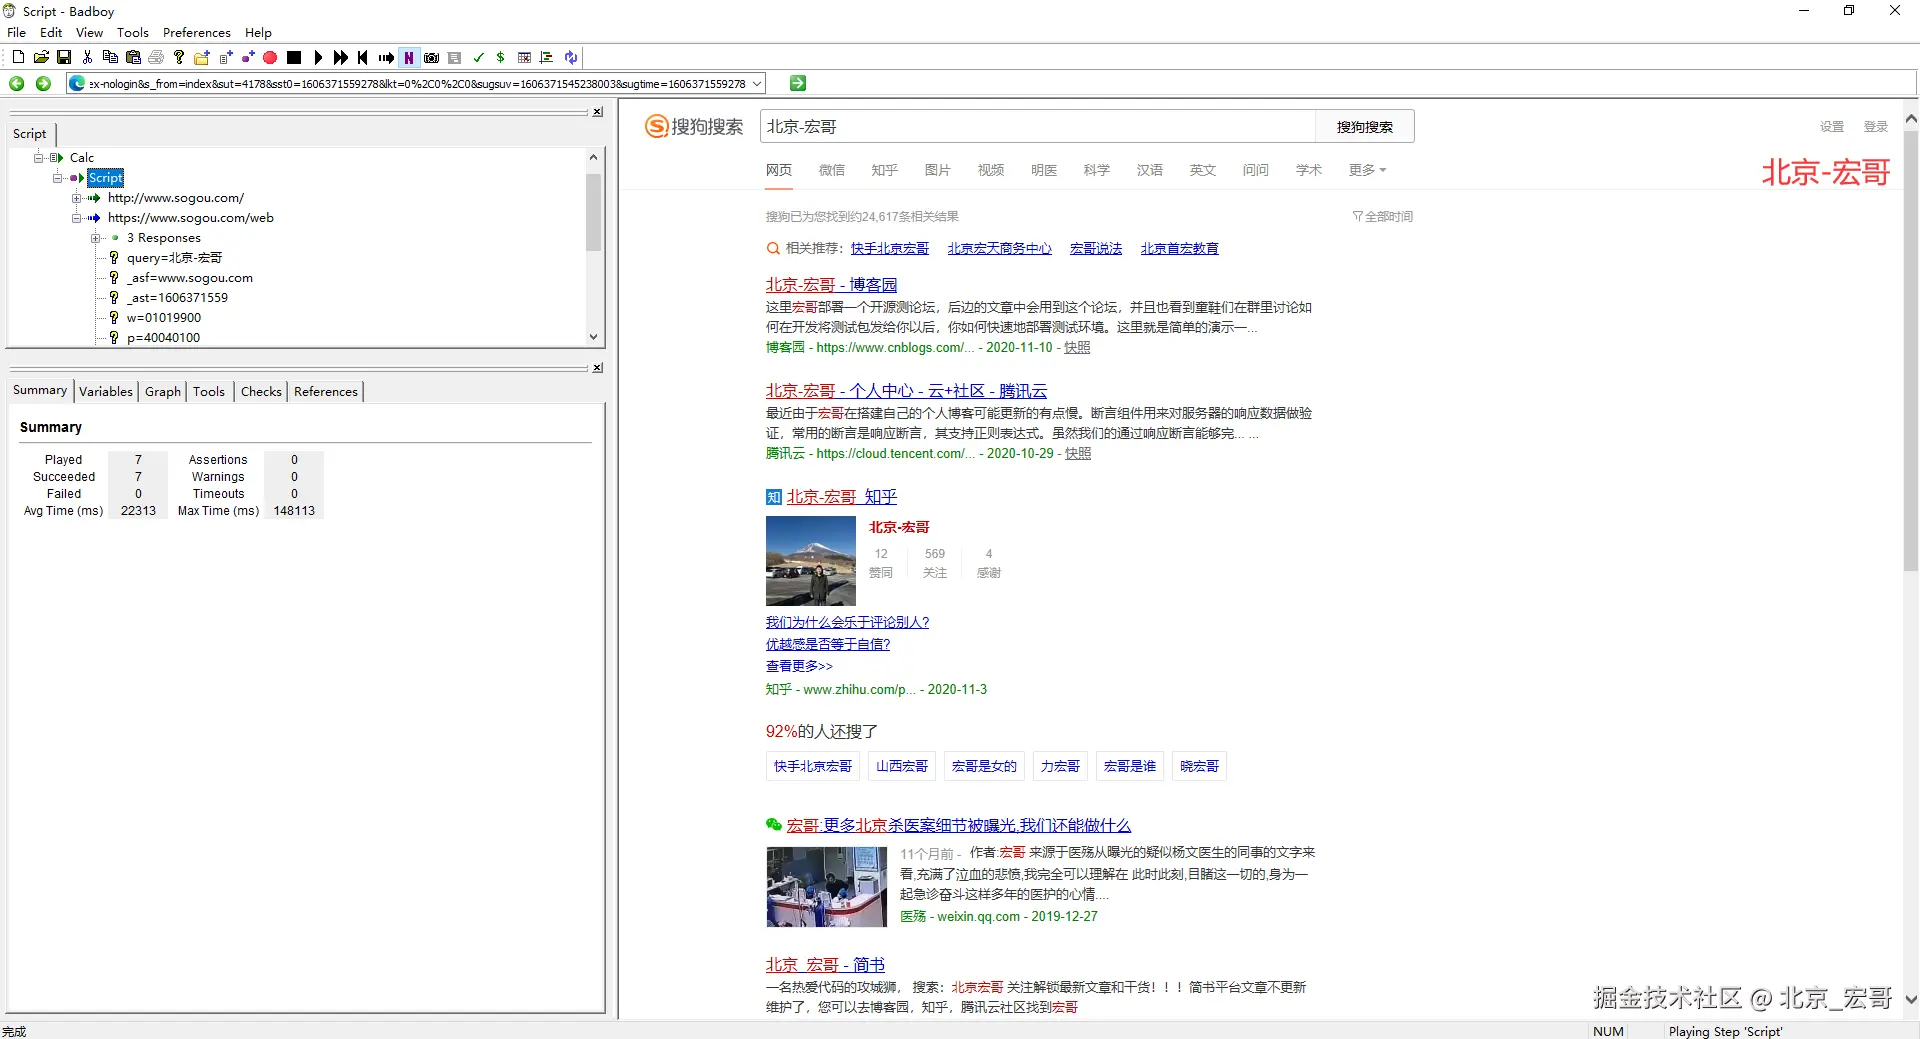Close the Summary pane

[x=597, y=368]
